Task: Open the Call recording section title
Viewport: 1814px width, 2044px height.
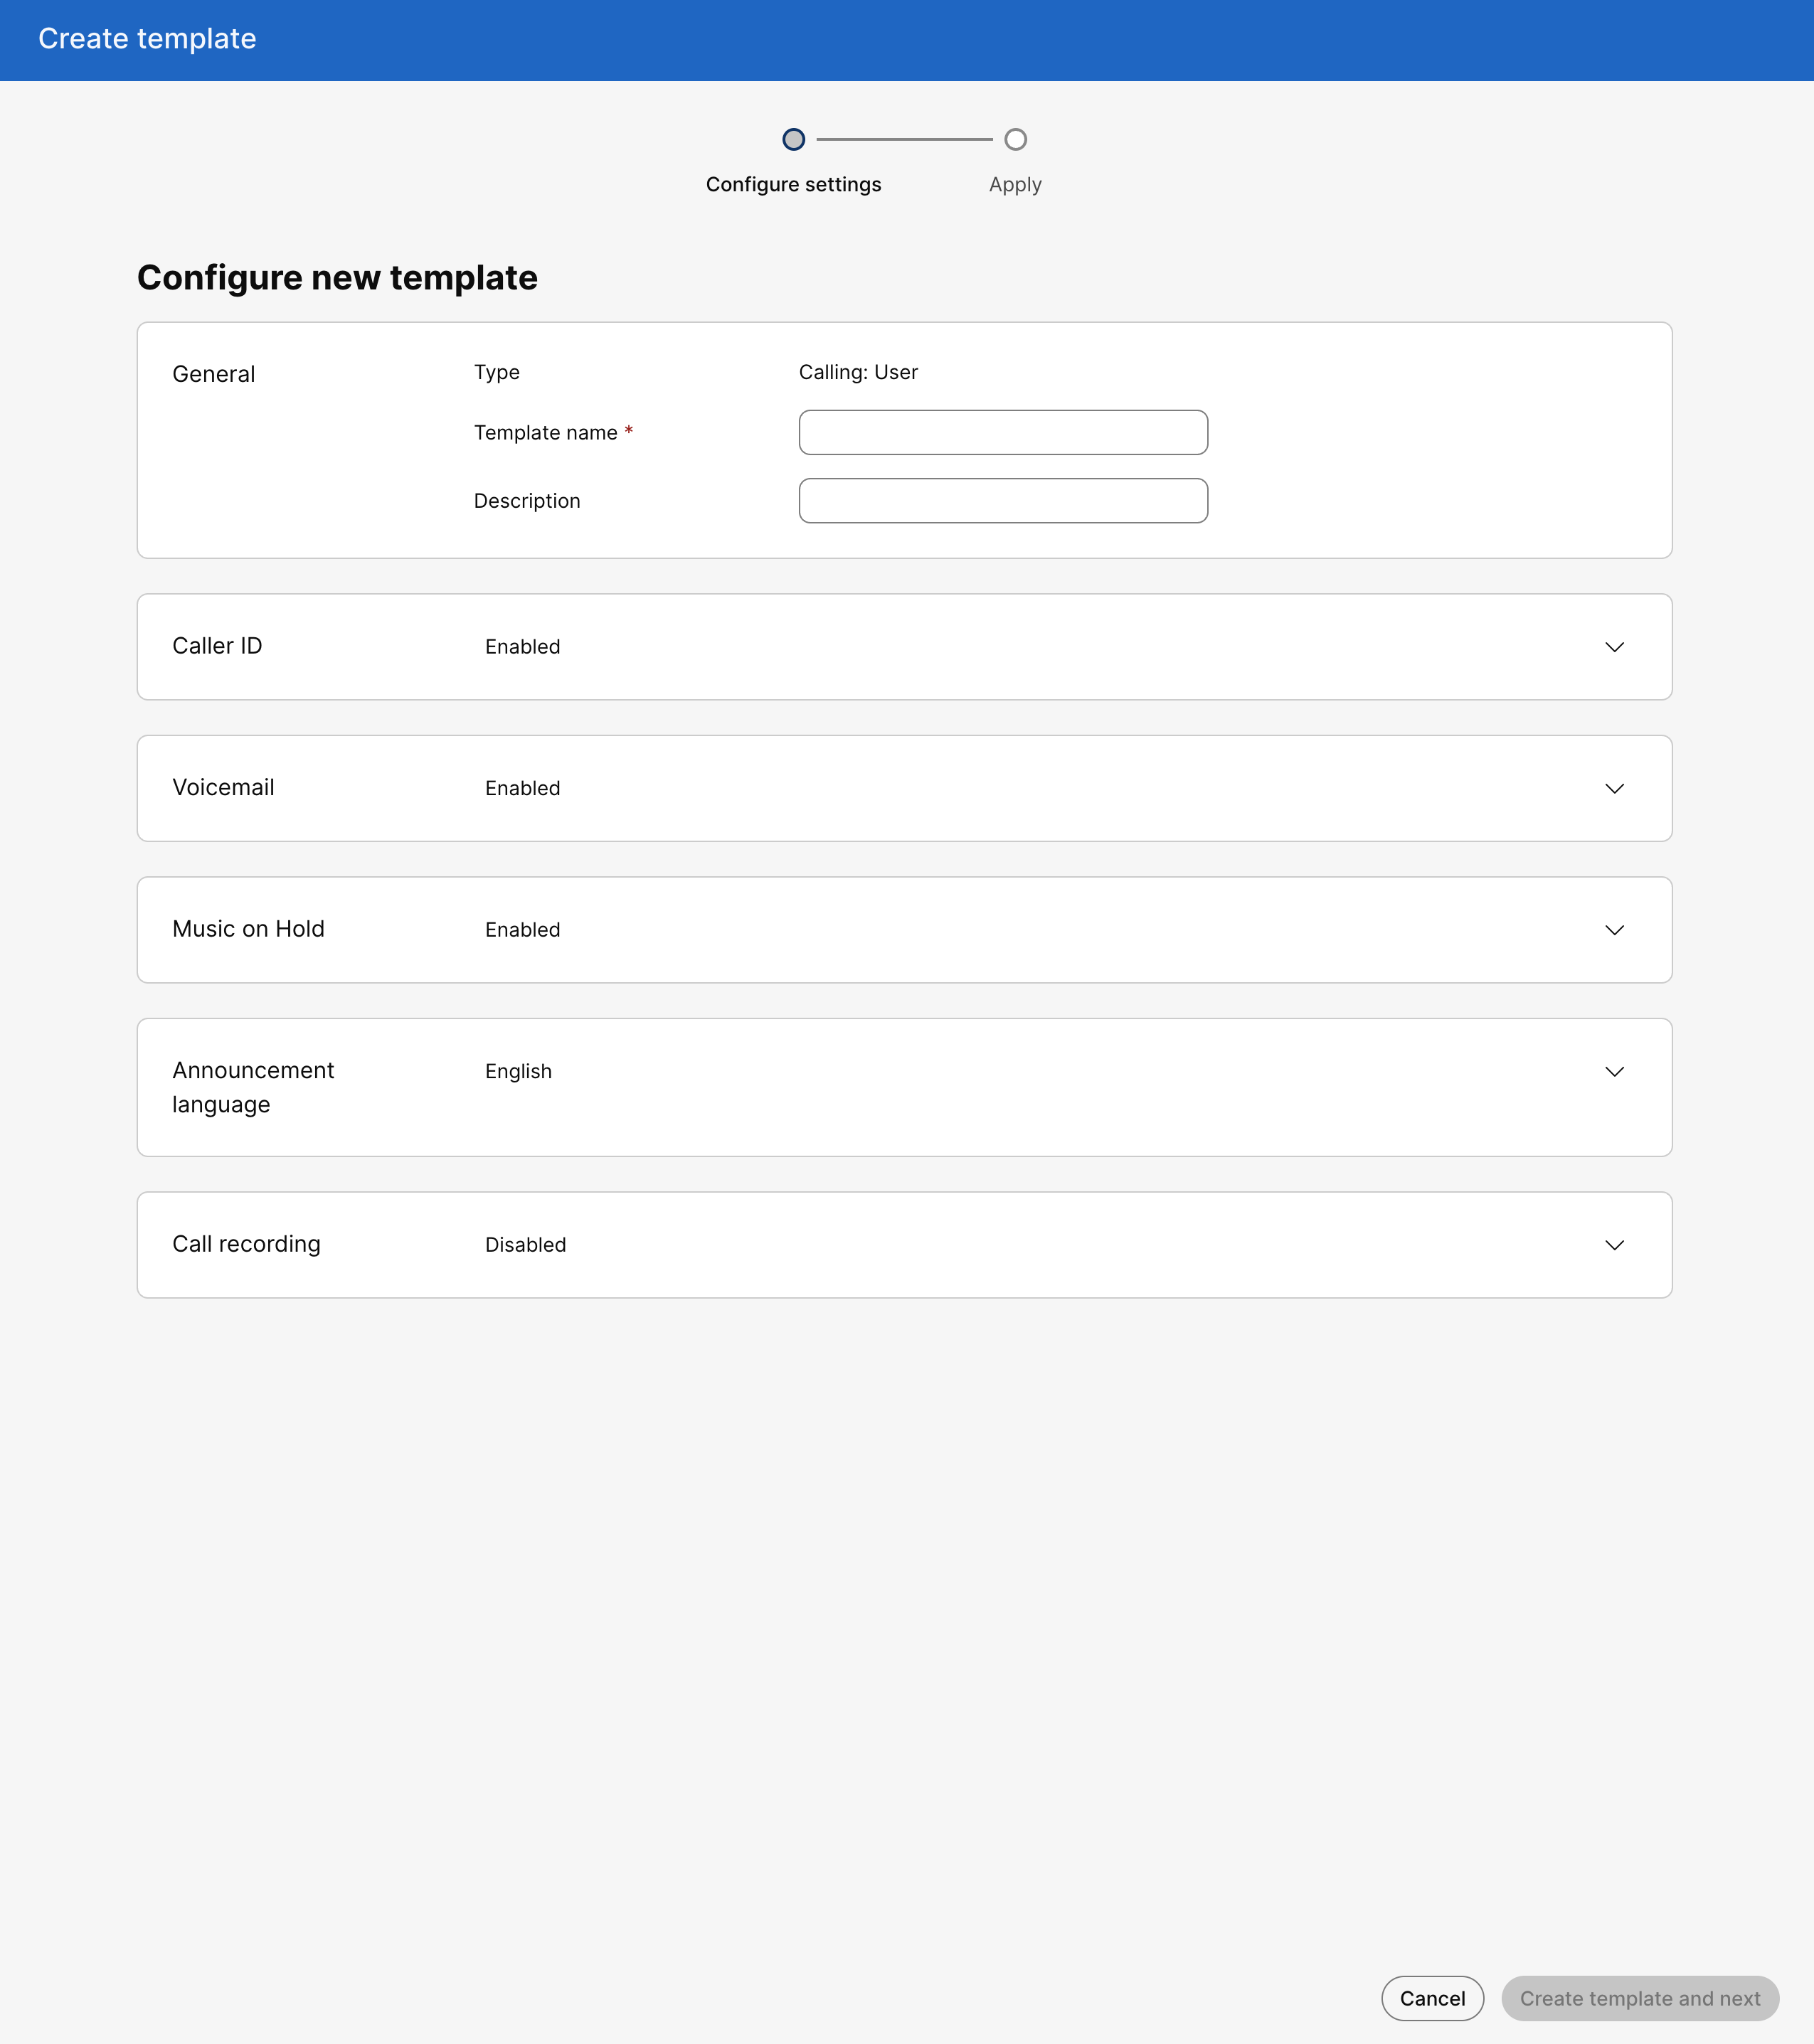Action: 246,1244
